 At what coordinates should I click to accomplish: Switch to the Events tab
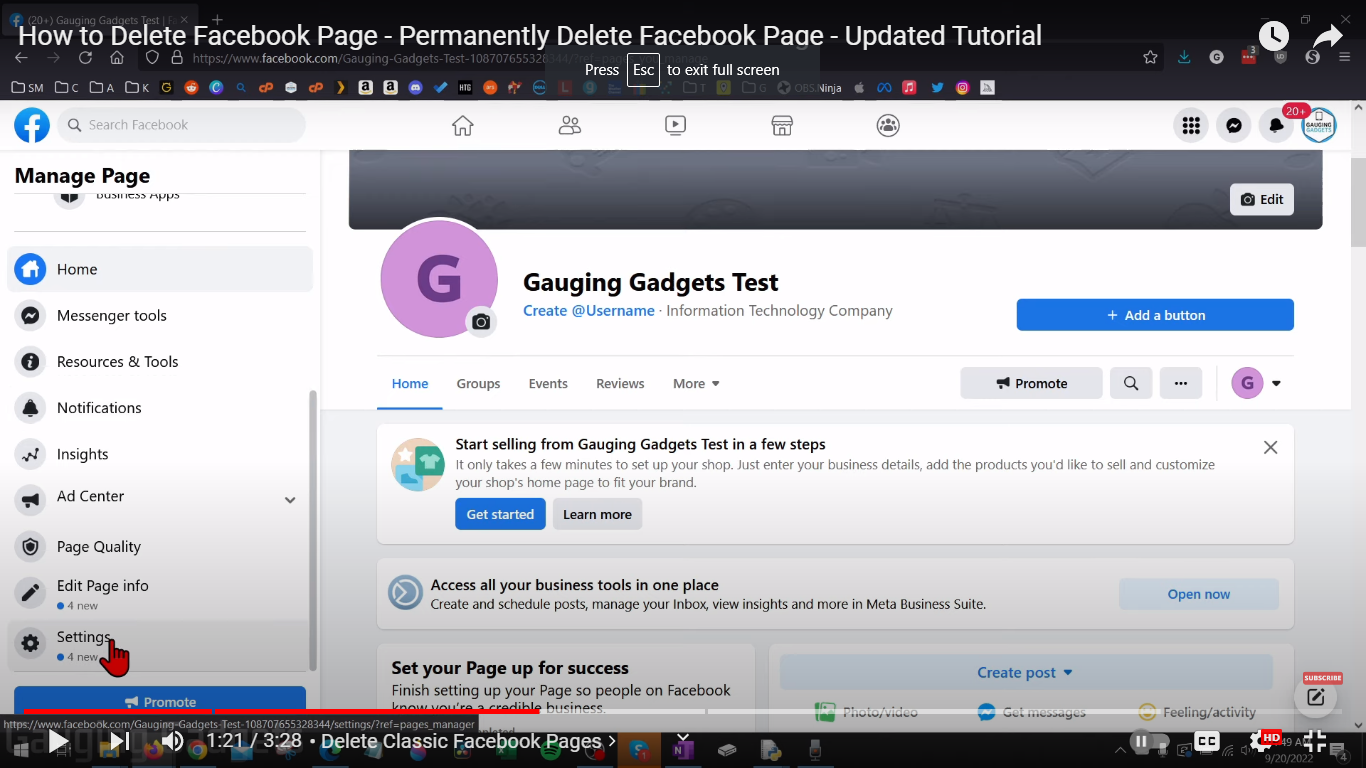tap(547, 383)
